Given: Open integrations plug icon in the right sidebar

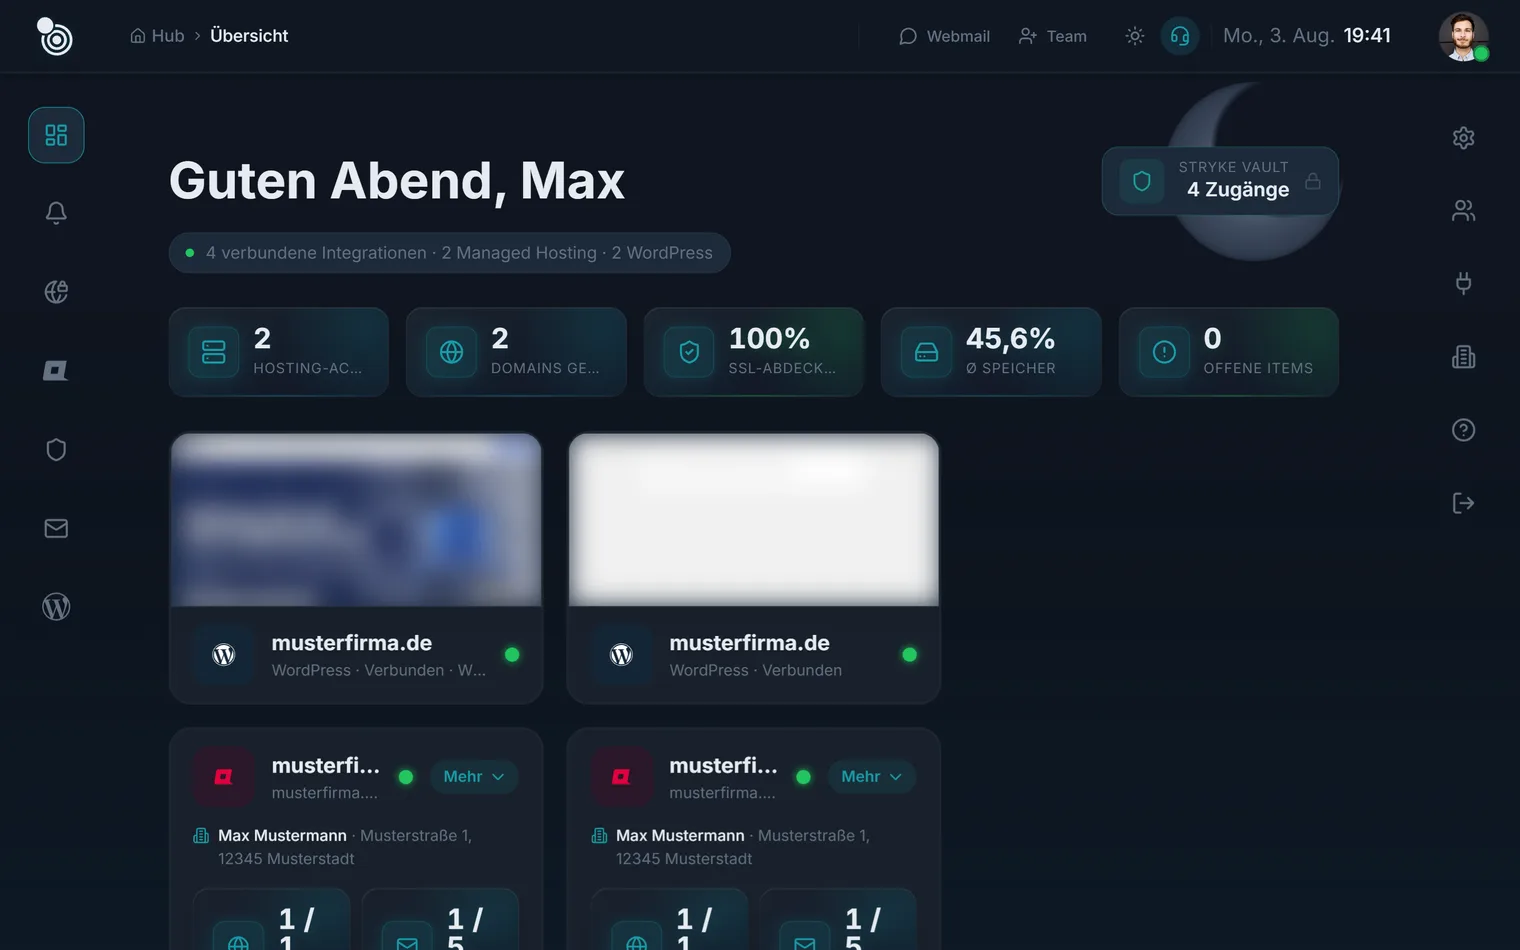Looking at the screenshot, I should pyautogui.click(x=1463, y=284).
